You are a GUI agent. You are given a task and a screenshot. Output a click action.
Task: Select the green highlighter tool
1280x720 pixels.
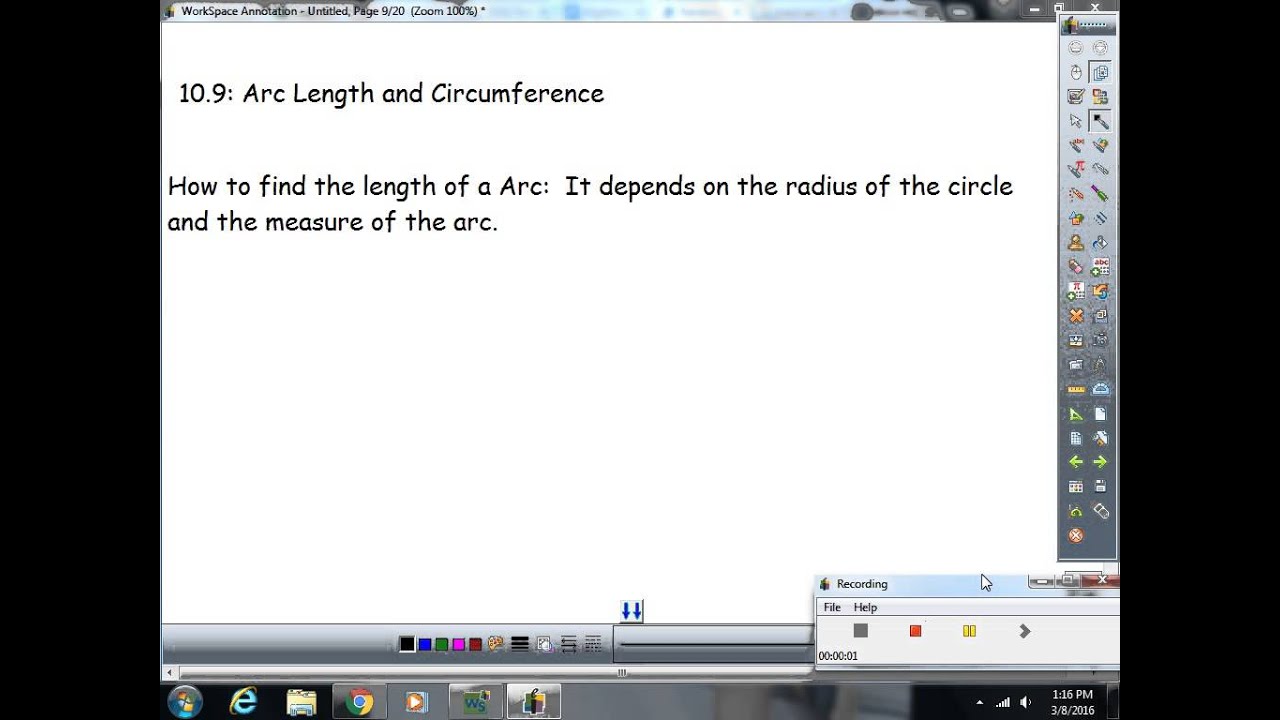click(1100, 194)
